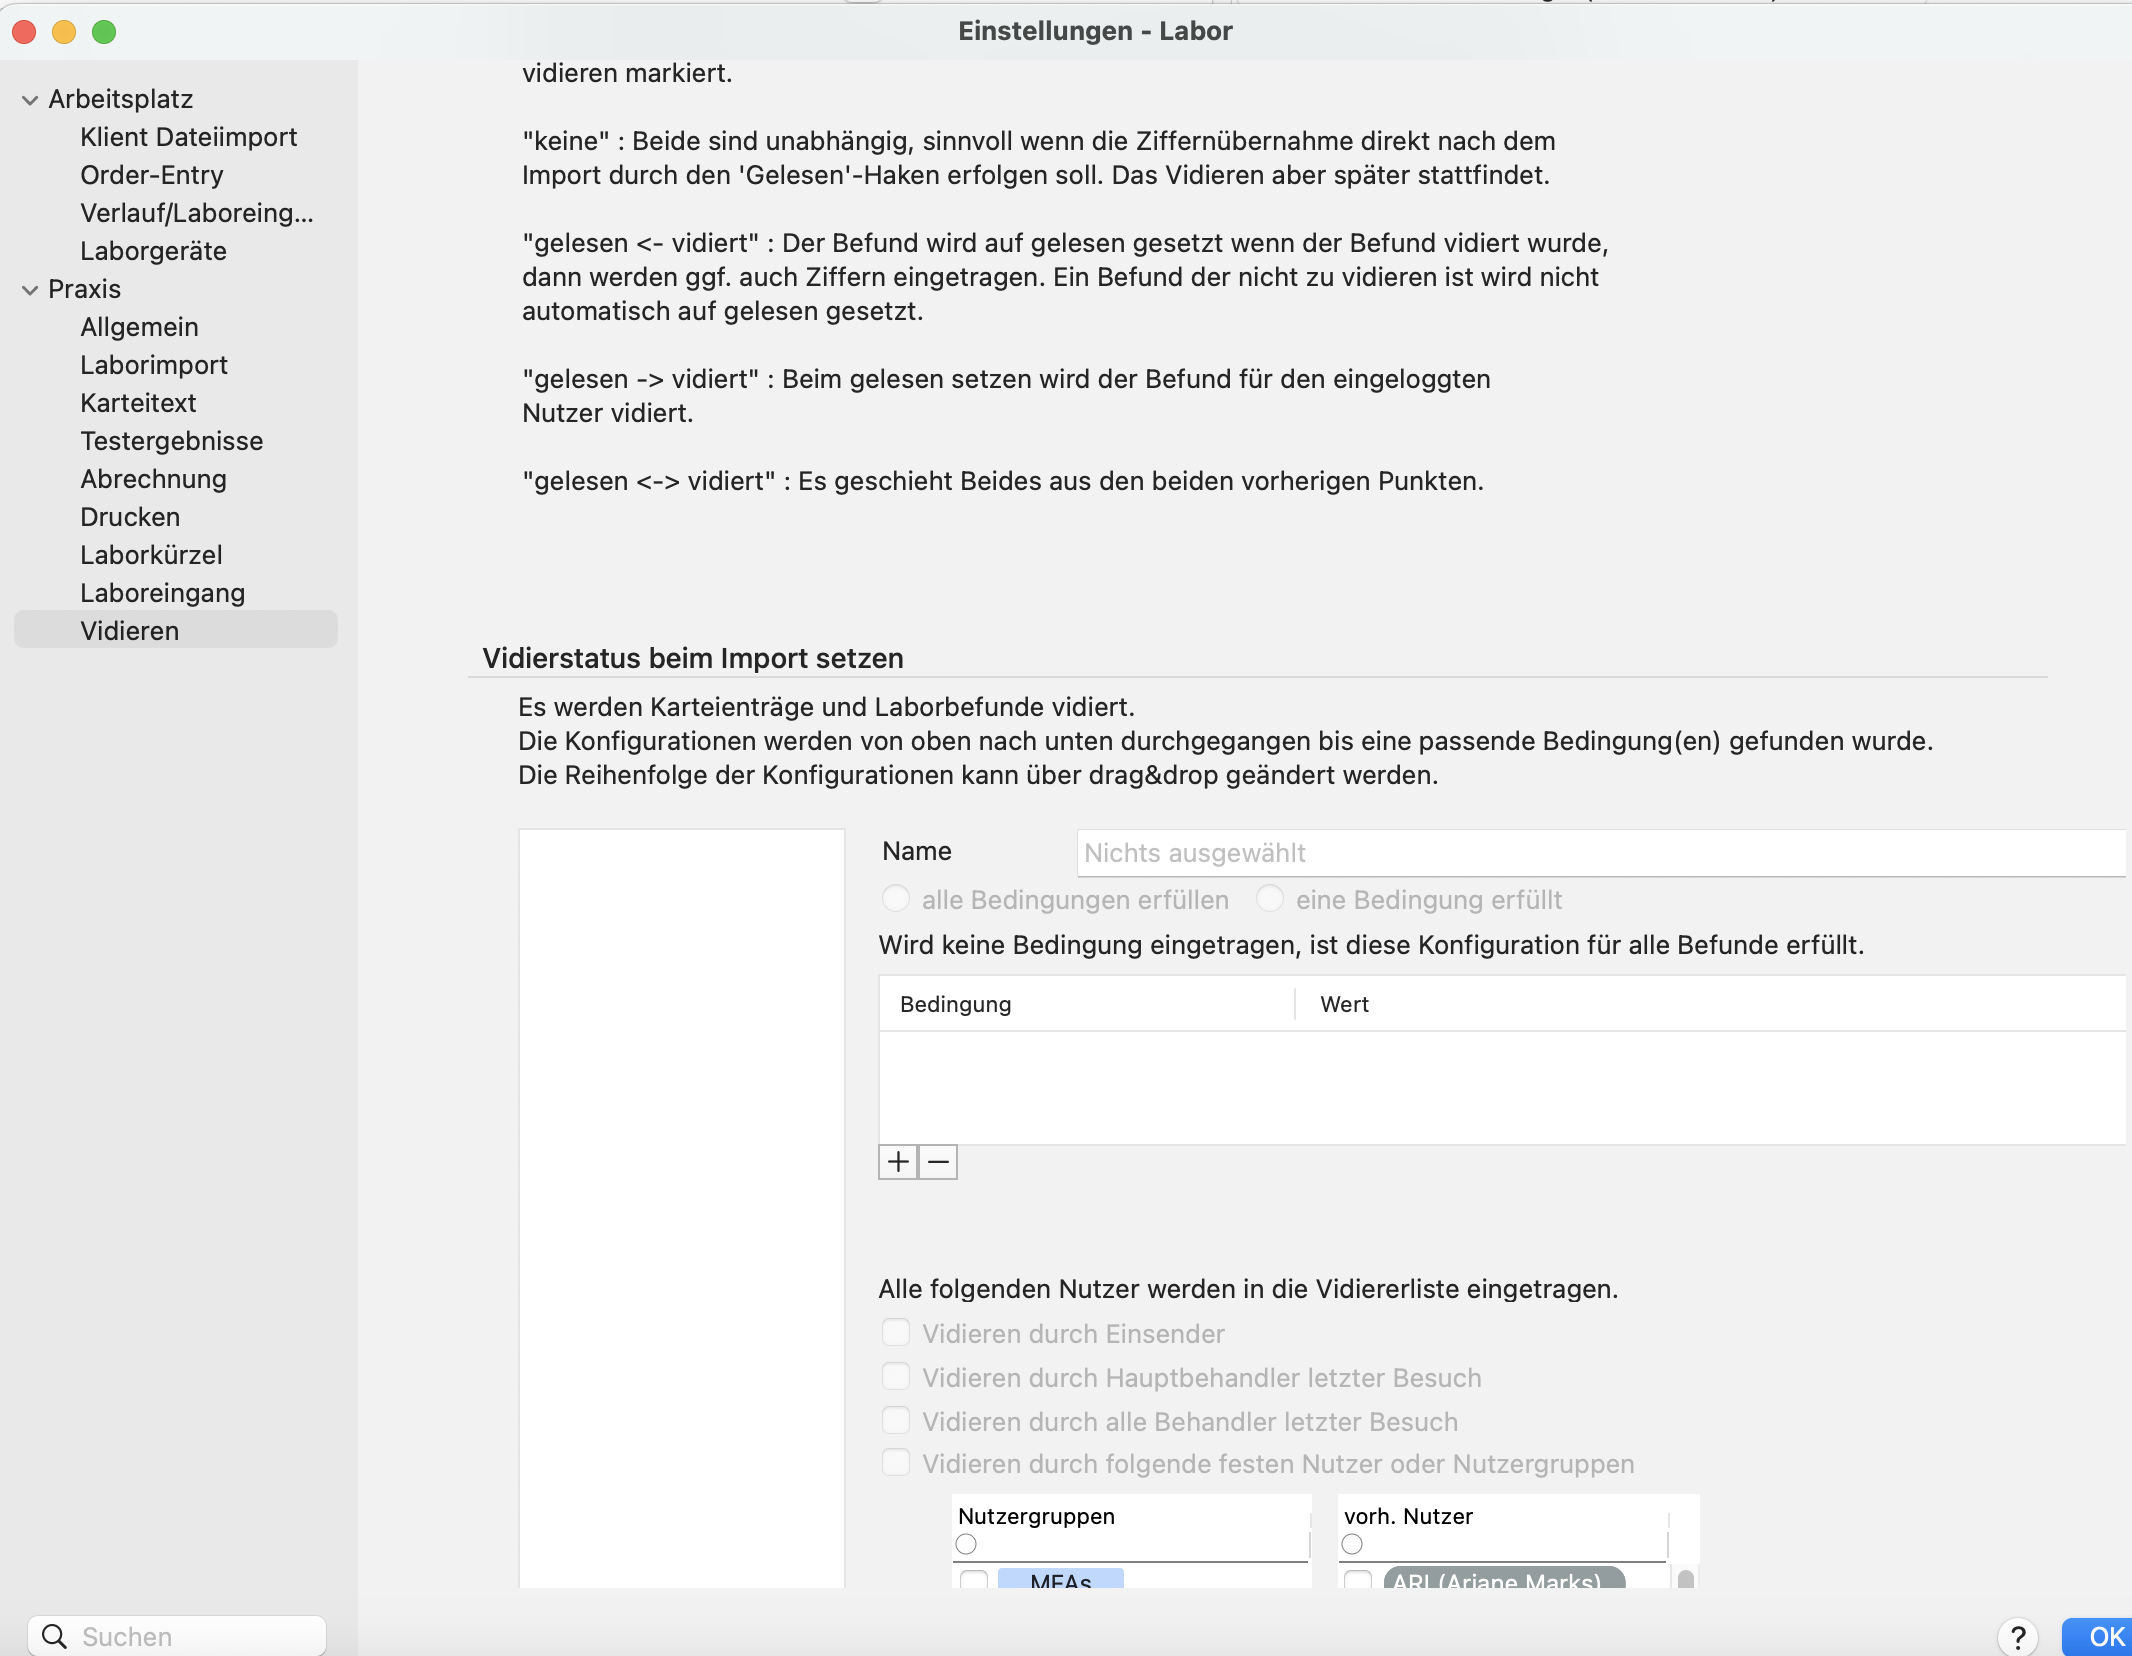Viewport: 2132px width, 1656px height.
Task: Open help via question mark button
Action: click(x=2018, y=1637)
